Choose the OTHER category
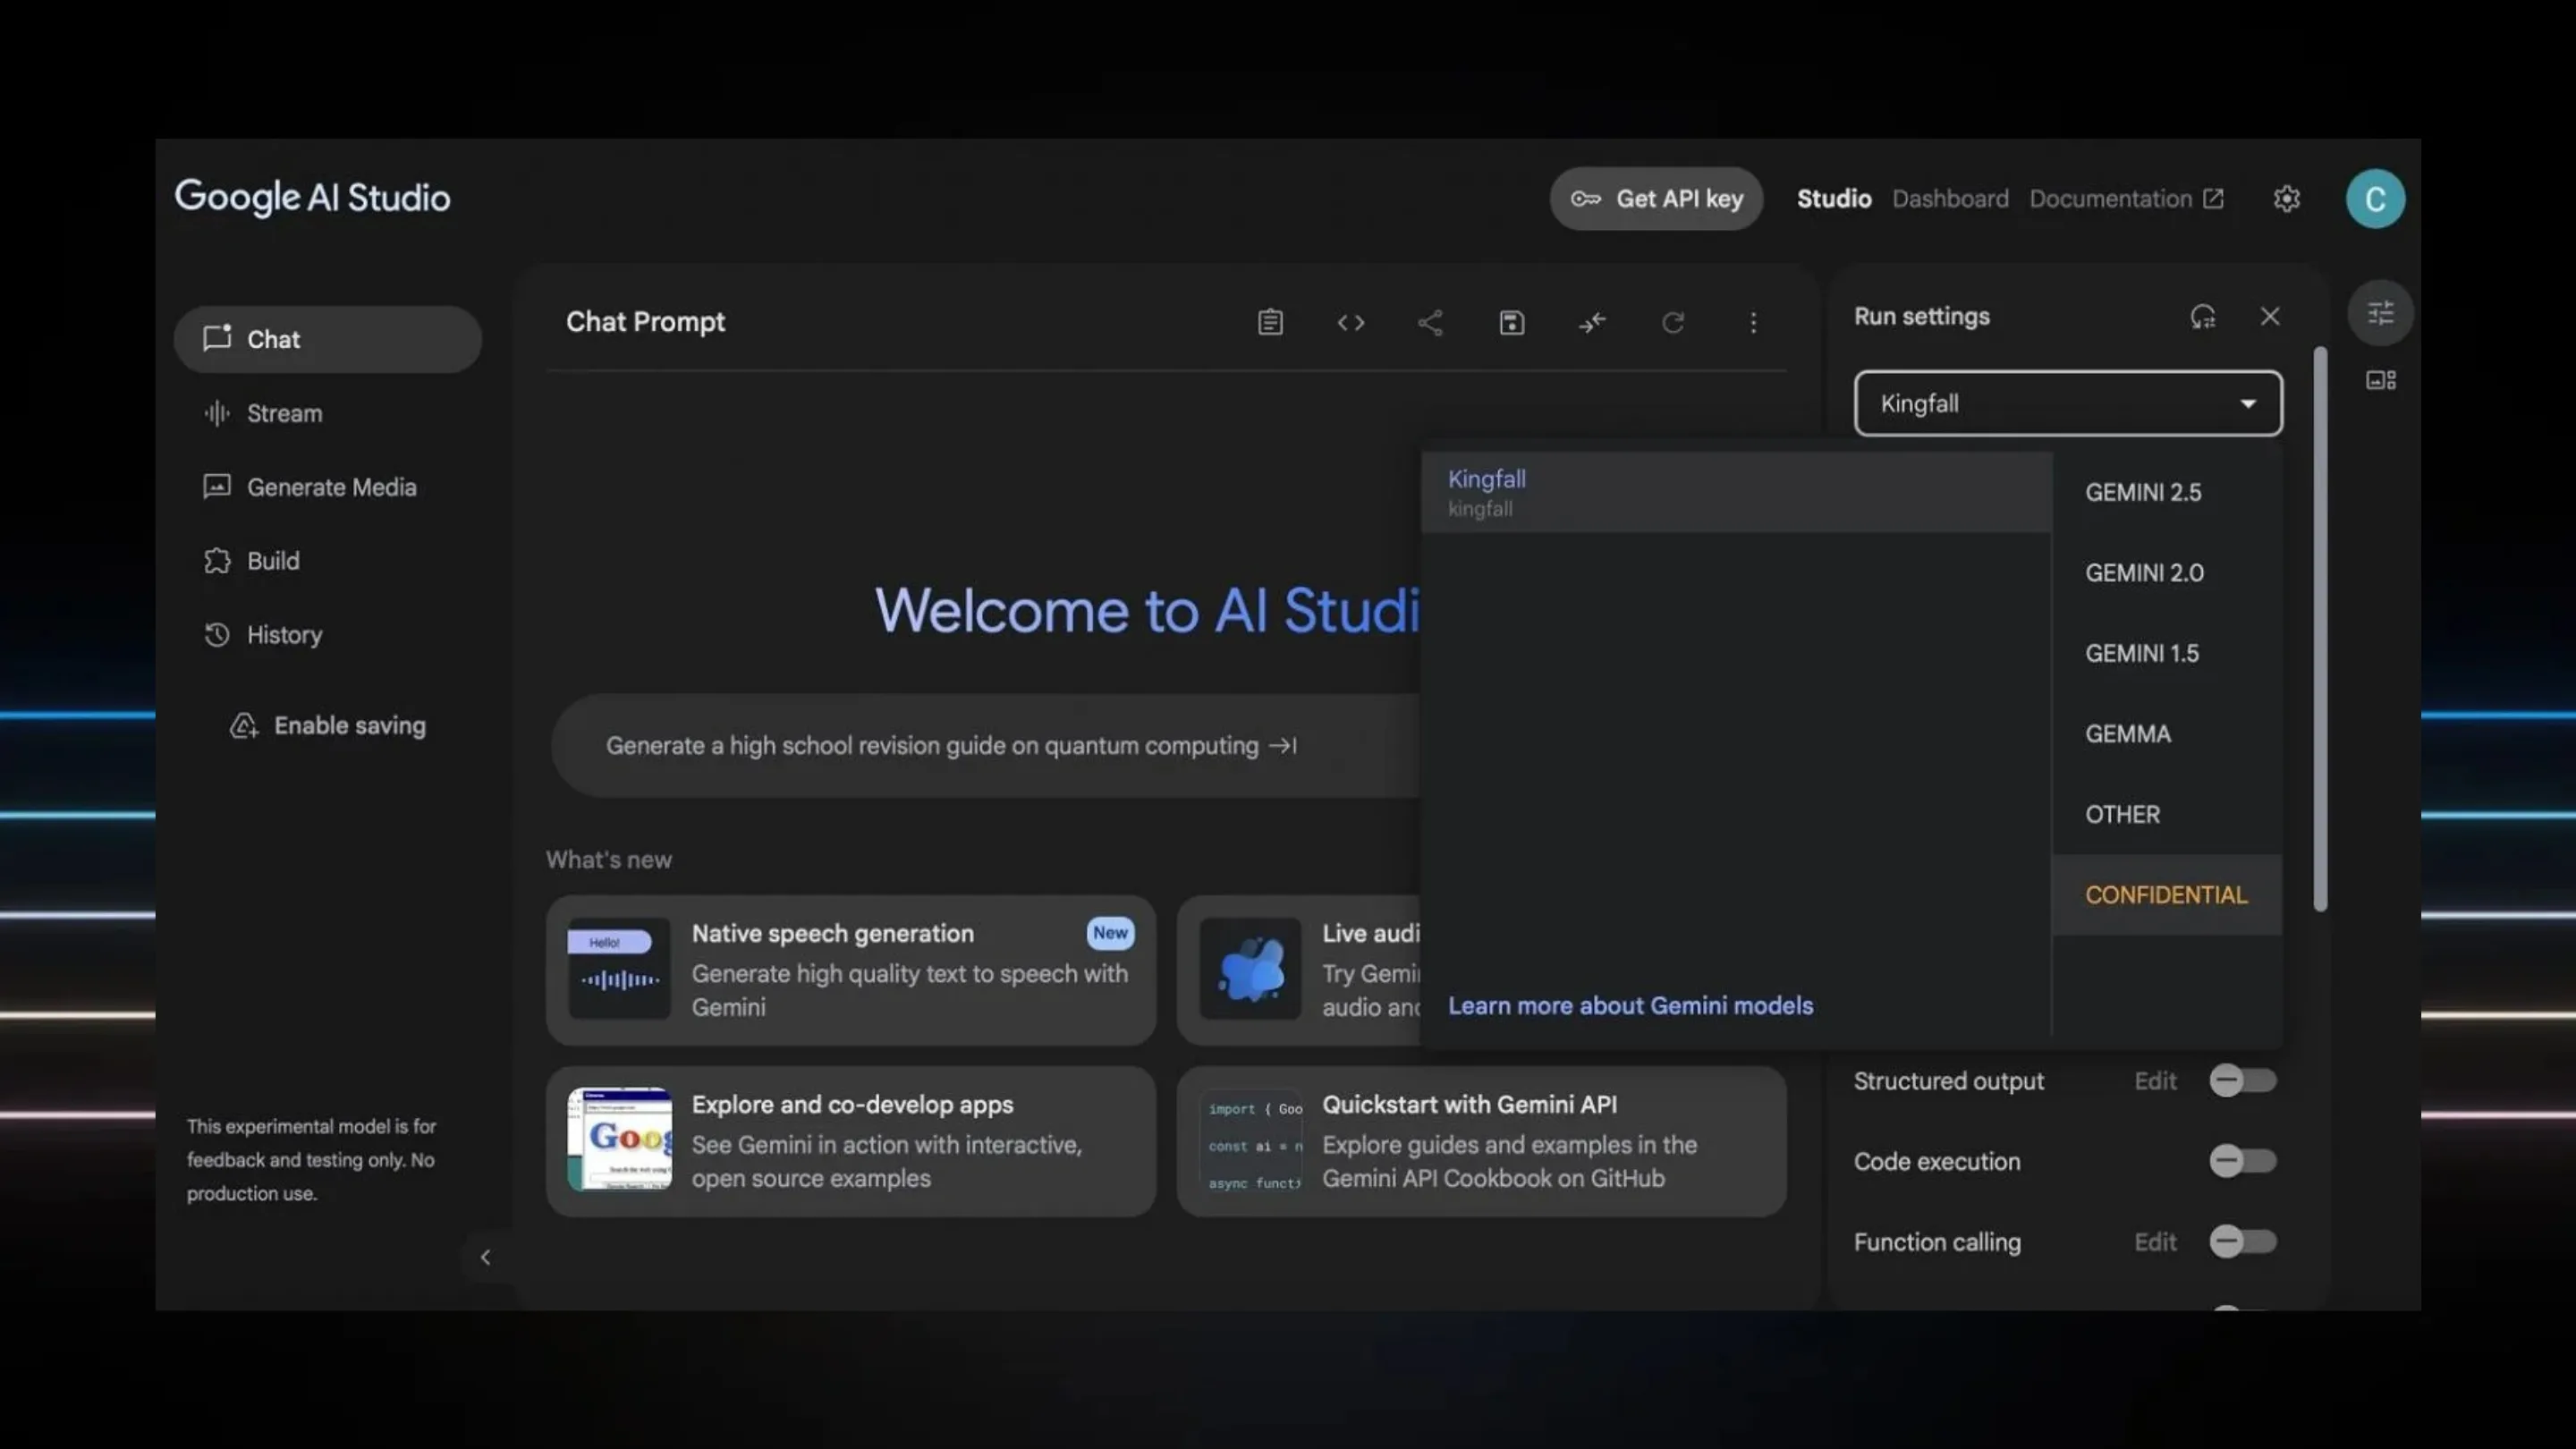 (2167, 814)
